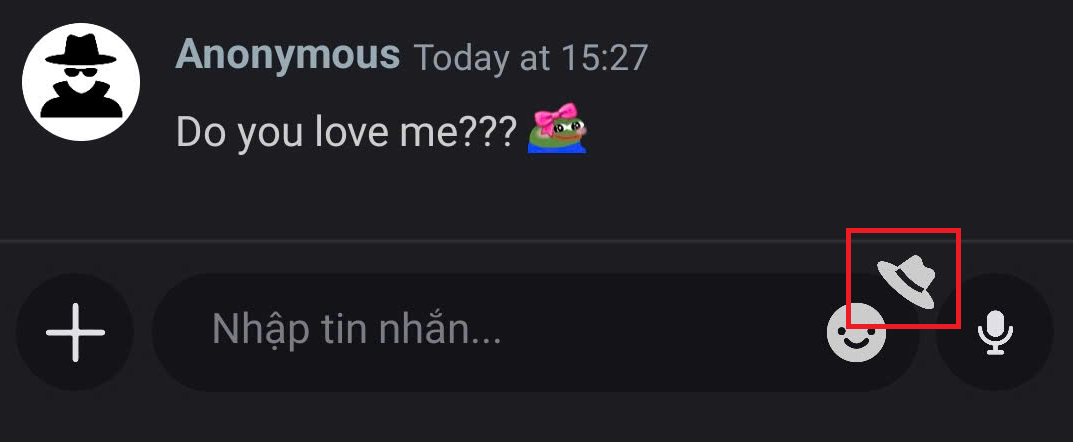This screenshot has height=442, width=1073.
Task: Open the plus attachment menu
Action: tap(75, 331)
